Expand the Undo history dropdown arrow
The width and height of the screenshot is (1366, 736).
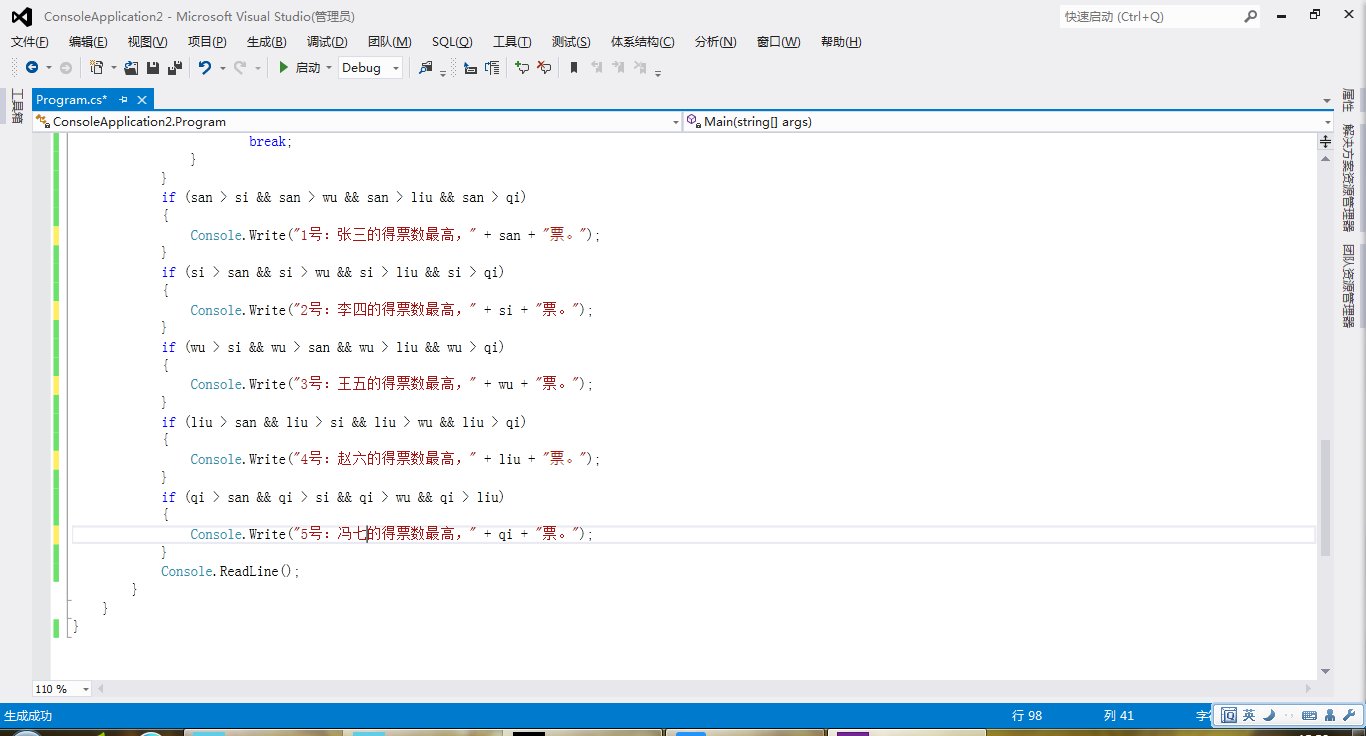tap(222, 68)
